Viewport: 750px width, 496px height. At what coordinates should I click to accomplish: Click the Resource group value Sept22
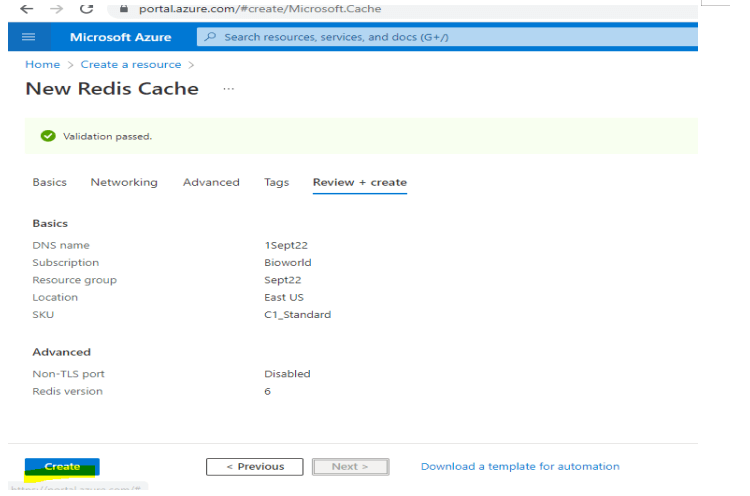click(283, 280)
